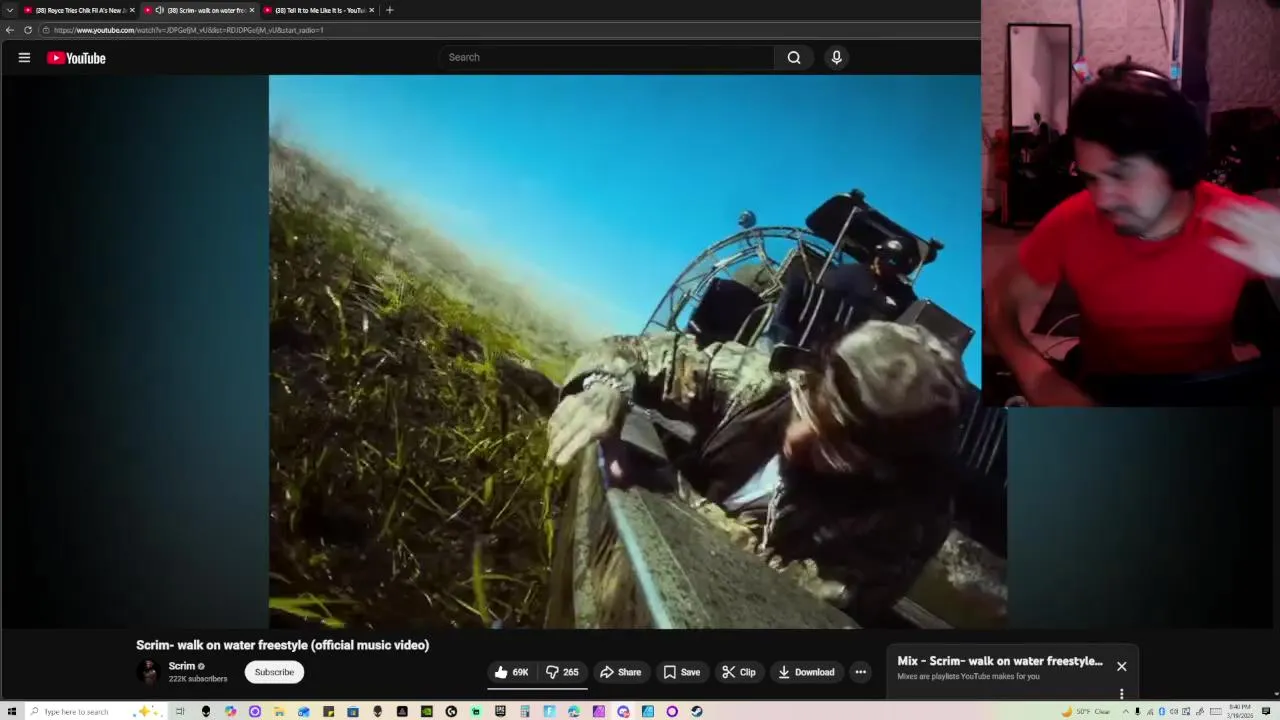Viewport: 1280px width, 720px height.
Task: Click the Mix - Scrim walk on water playlist title
Action: tap(1000, 661)
